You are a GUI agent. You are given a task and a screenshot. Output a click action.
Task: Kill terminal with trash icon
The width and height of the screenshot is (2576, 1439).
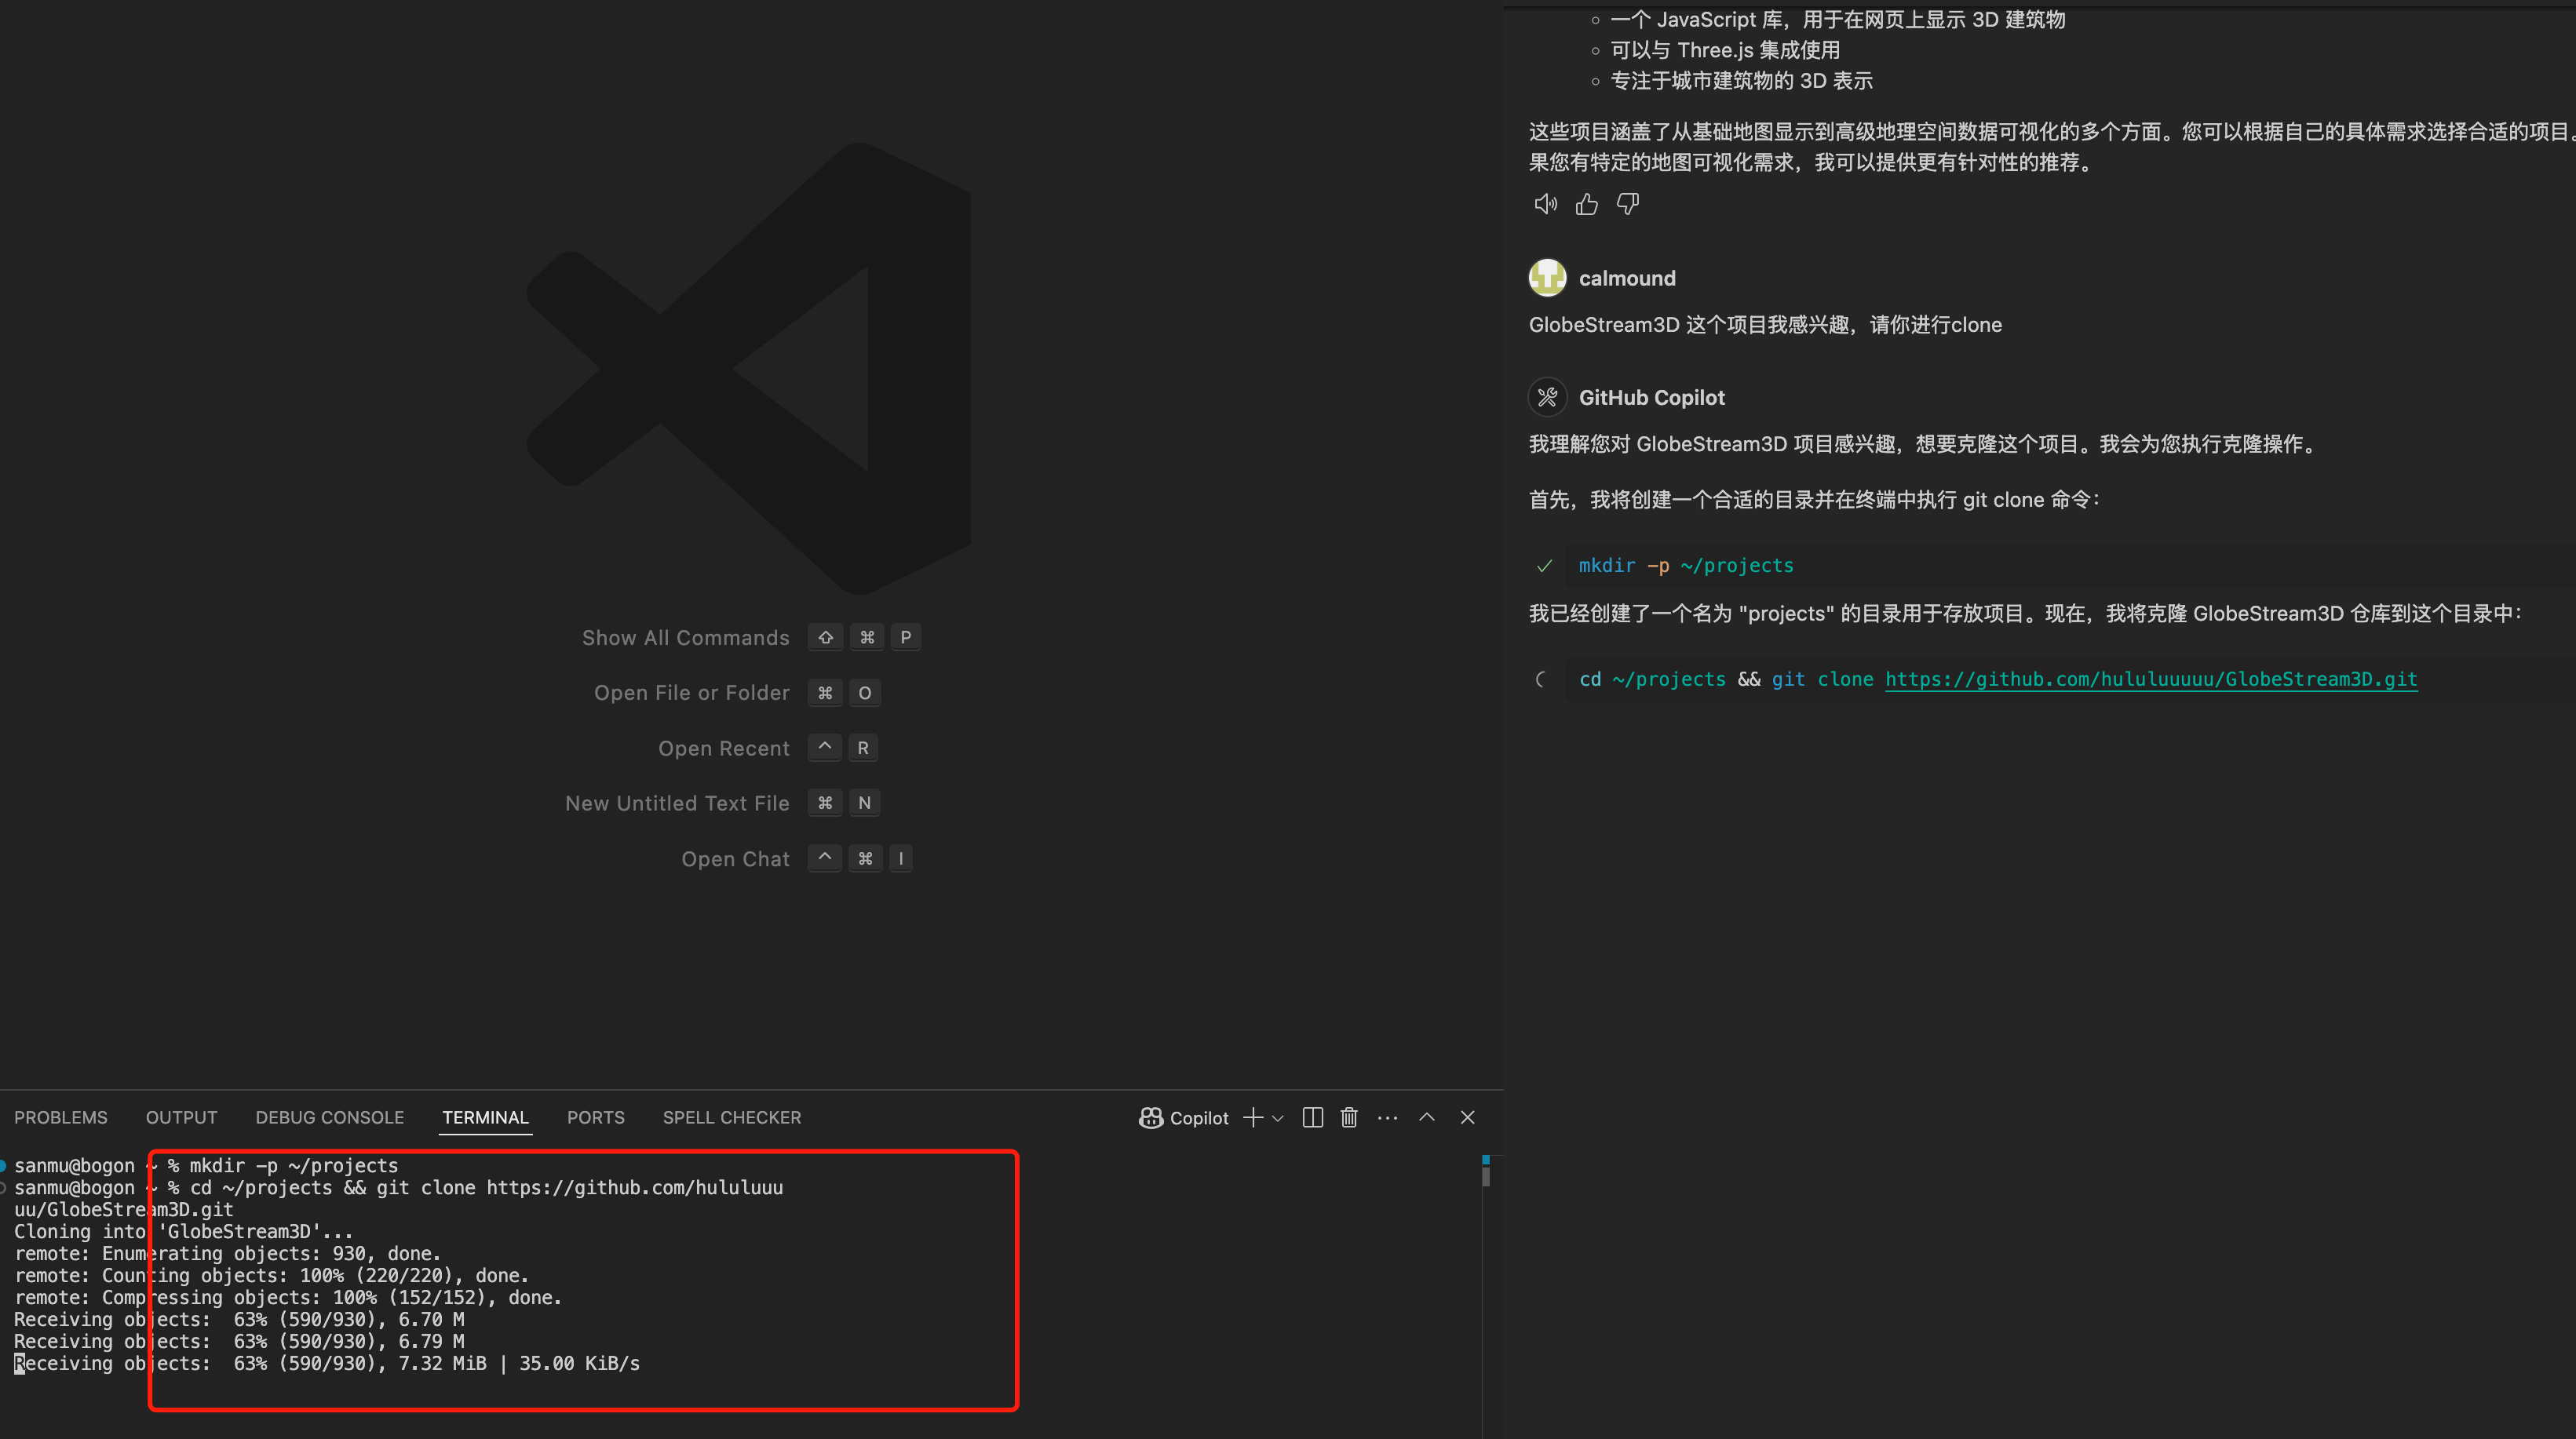tap(1349, 1117)
